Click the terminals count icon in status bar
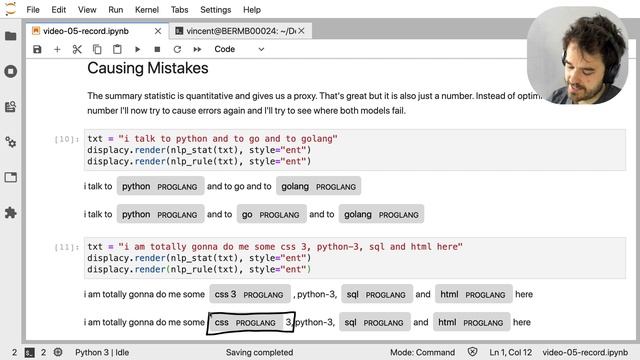This screenshot has width=640, height=360. 30,353
